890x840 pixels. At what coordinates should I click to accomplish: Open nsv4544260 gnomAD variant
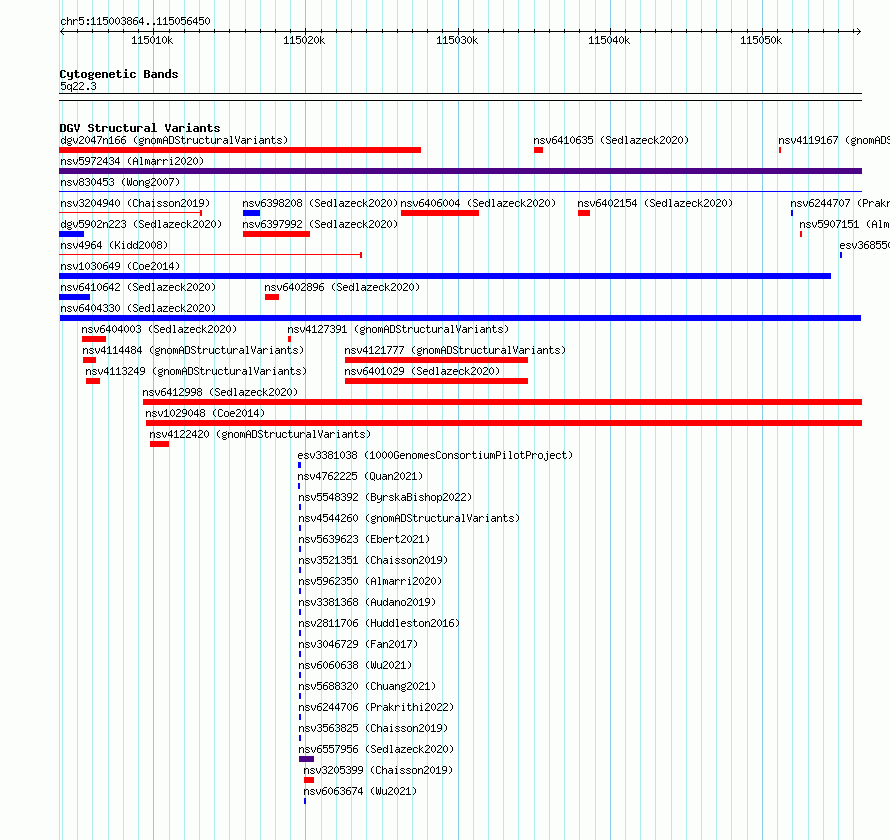pyautogui.click(x=409, y=518)
